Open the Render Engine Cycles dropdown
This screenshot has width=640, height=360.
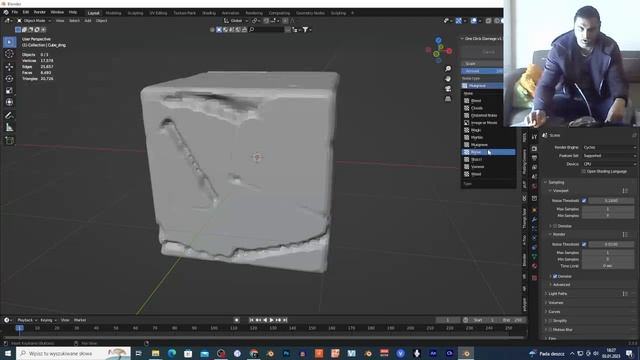click(x=609, y=147)
